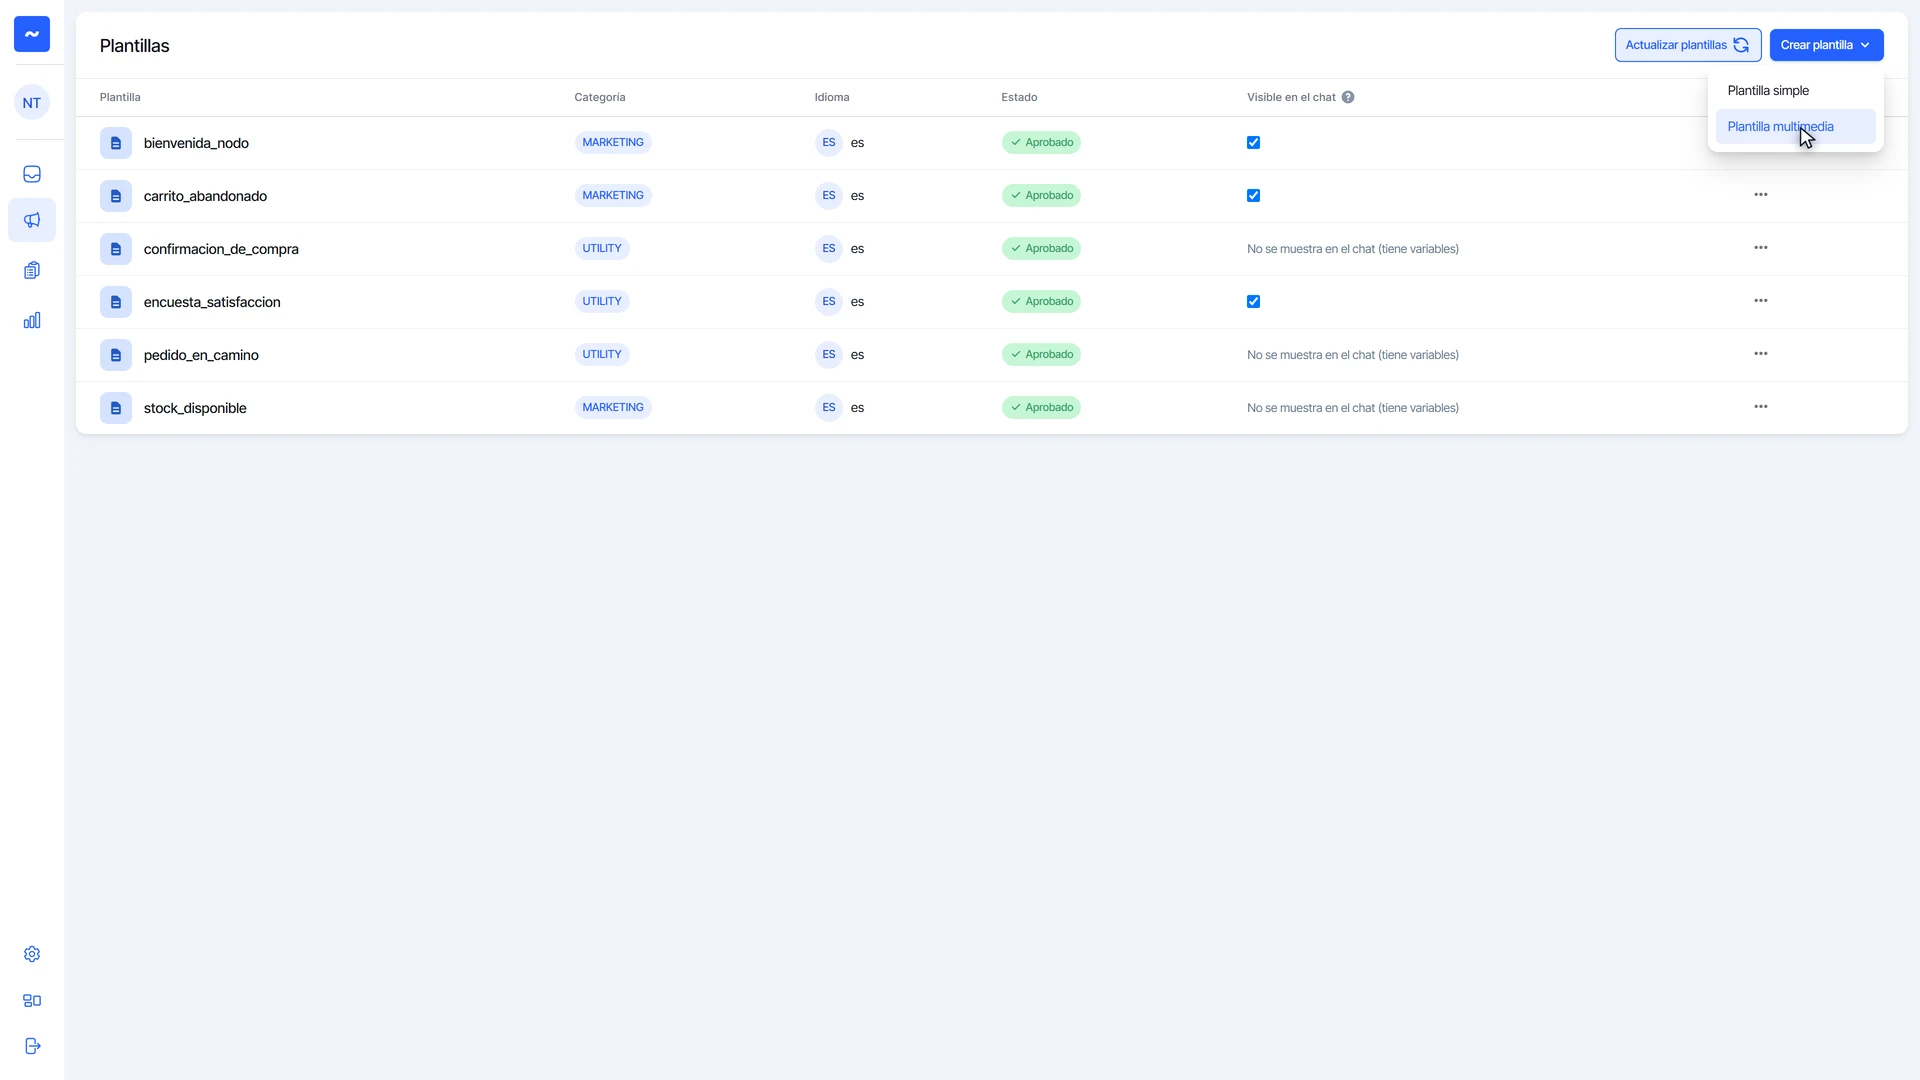Choose Plantilla multimedia from the menu

[1795, 127]
